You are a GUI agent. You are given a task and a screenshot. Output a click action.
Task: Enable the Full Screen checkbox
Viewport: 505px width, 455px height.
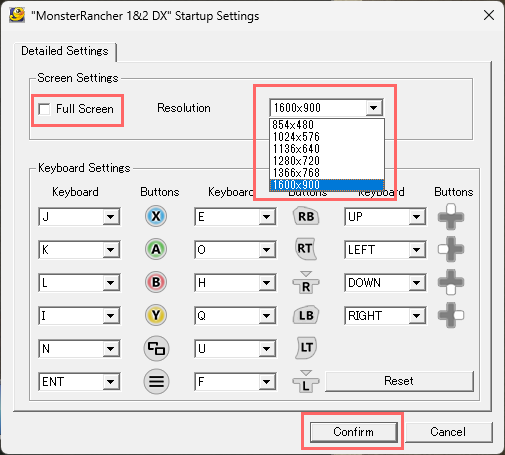44,109
